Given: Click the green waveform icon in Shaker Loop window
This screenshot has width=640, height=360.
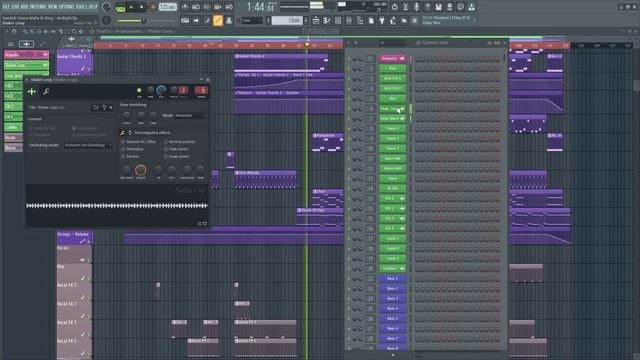Looking at the screenshot, I should point(31,92).
